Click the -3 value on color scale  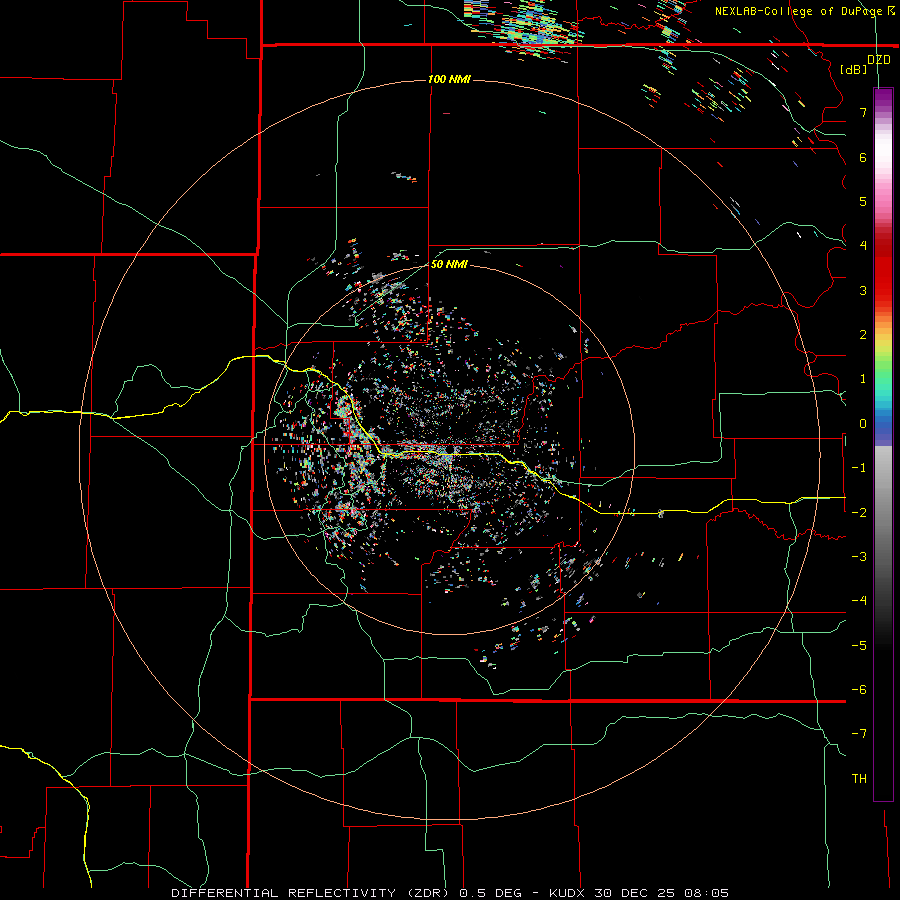[x=859, y=557]
